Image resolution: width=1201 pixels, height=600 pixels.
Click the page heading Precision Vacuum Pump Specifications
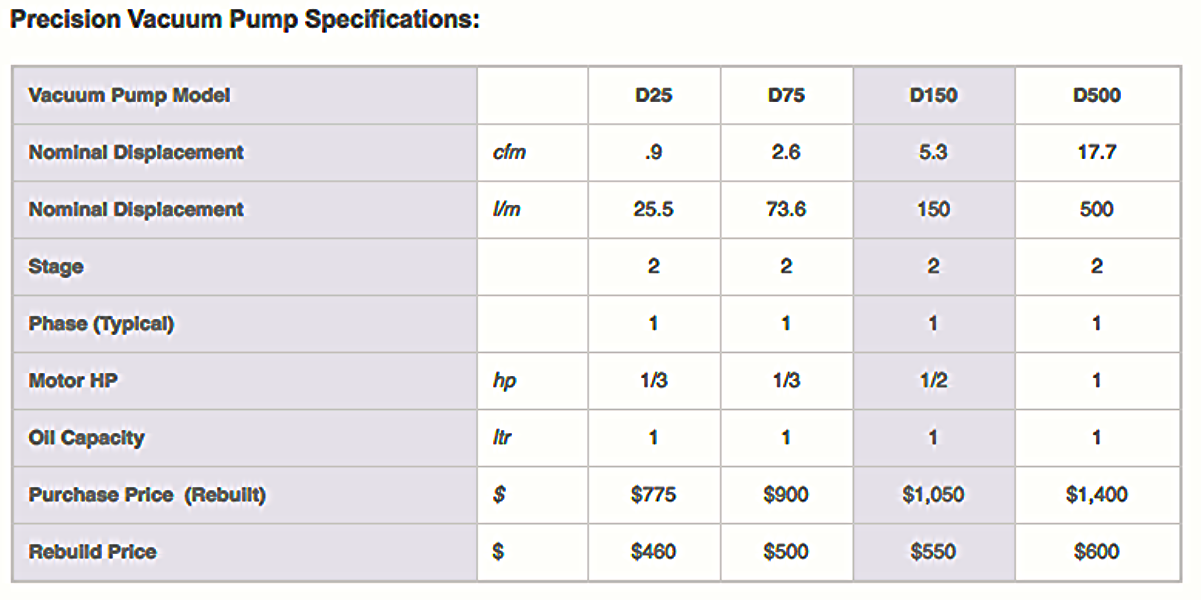(x=245, y=20)
